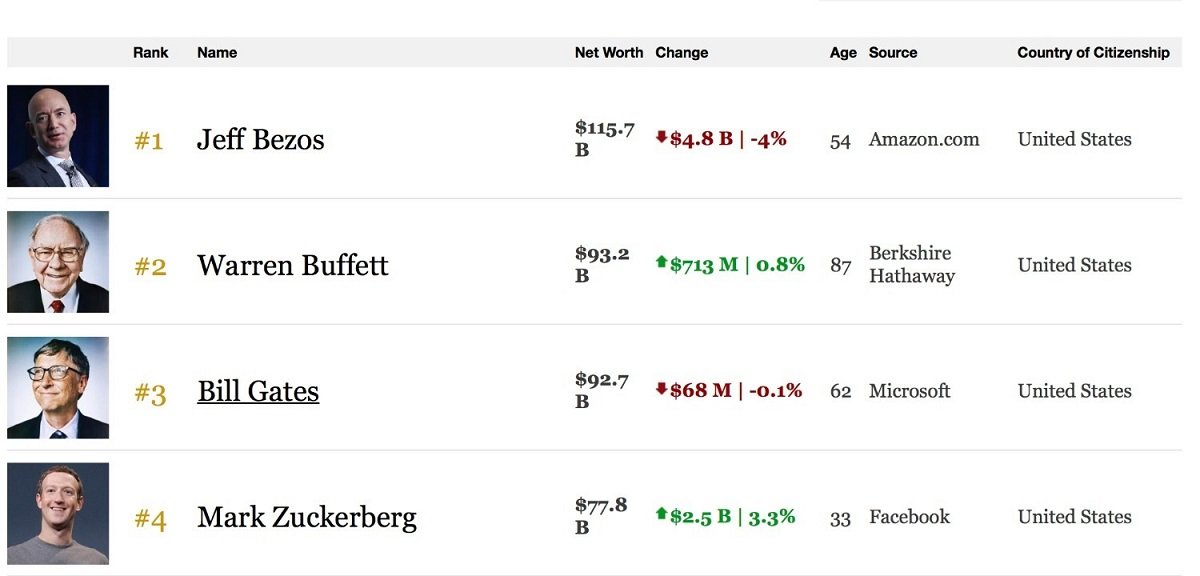Open Warren Buffett's profile photo
The height and width of the screenshot is (576, 1200).
pos(58,262)
